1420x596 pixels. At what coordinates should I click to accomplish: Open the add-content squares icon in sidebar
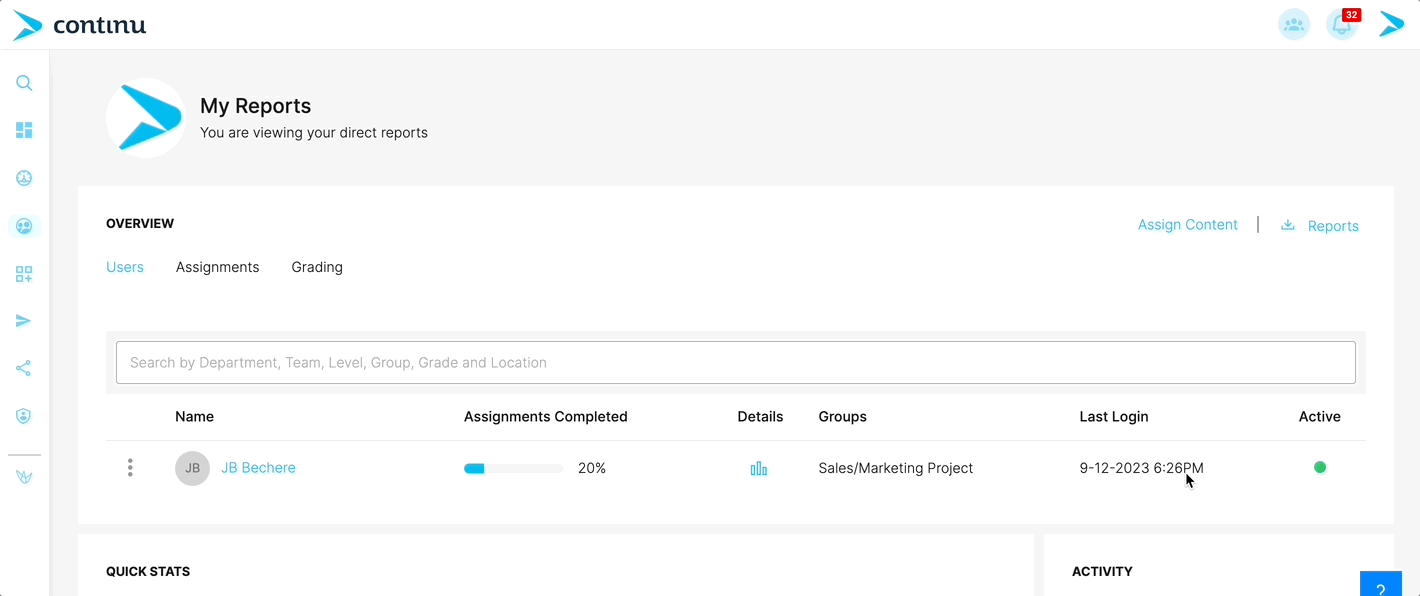24,274
